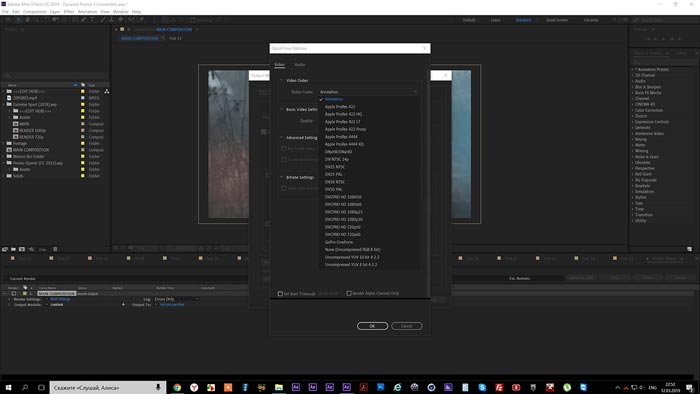The height and width of the screenshot is (394, 700).
Task: Enable Render Alpha Channel Only checkbox
Action: (349, 293)
